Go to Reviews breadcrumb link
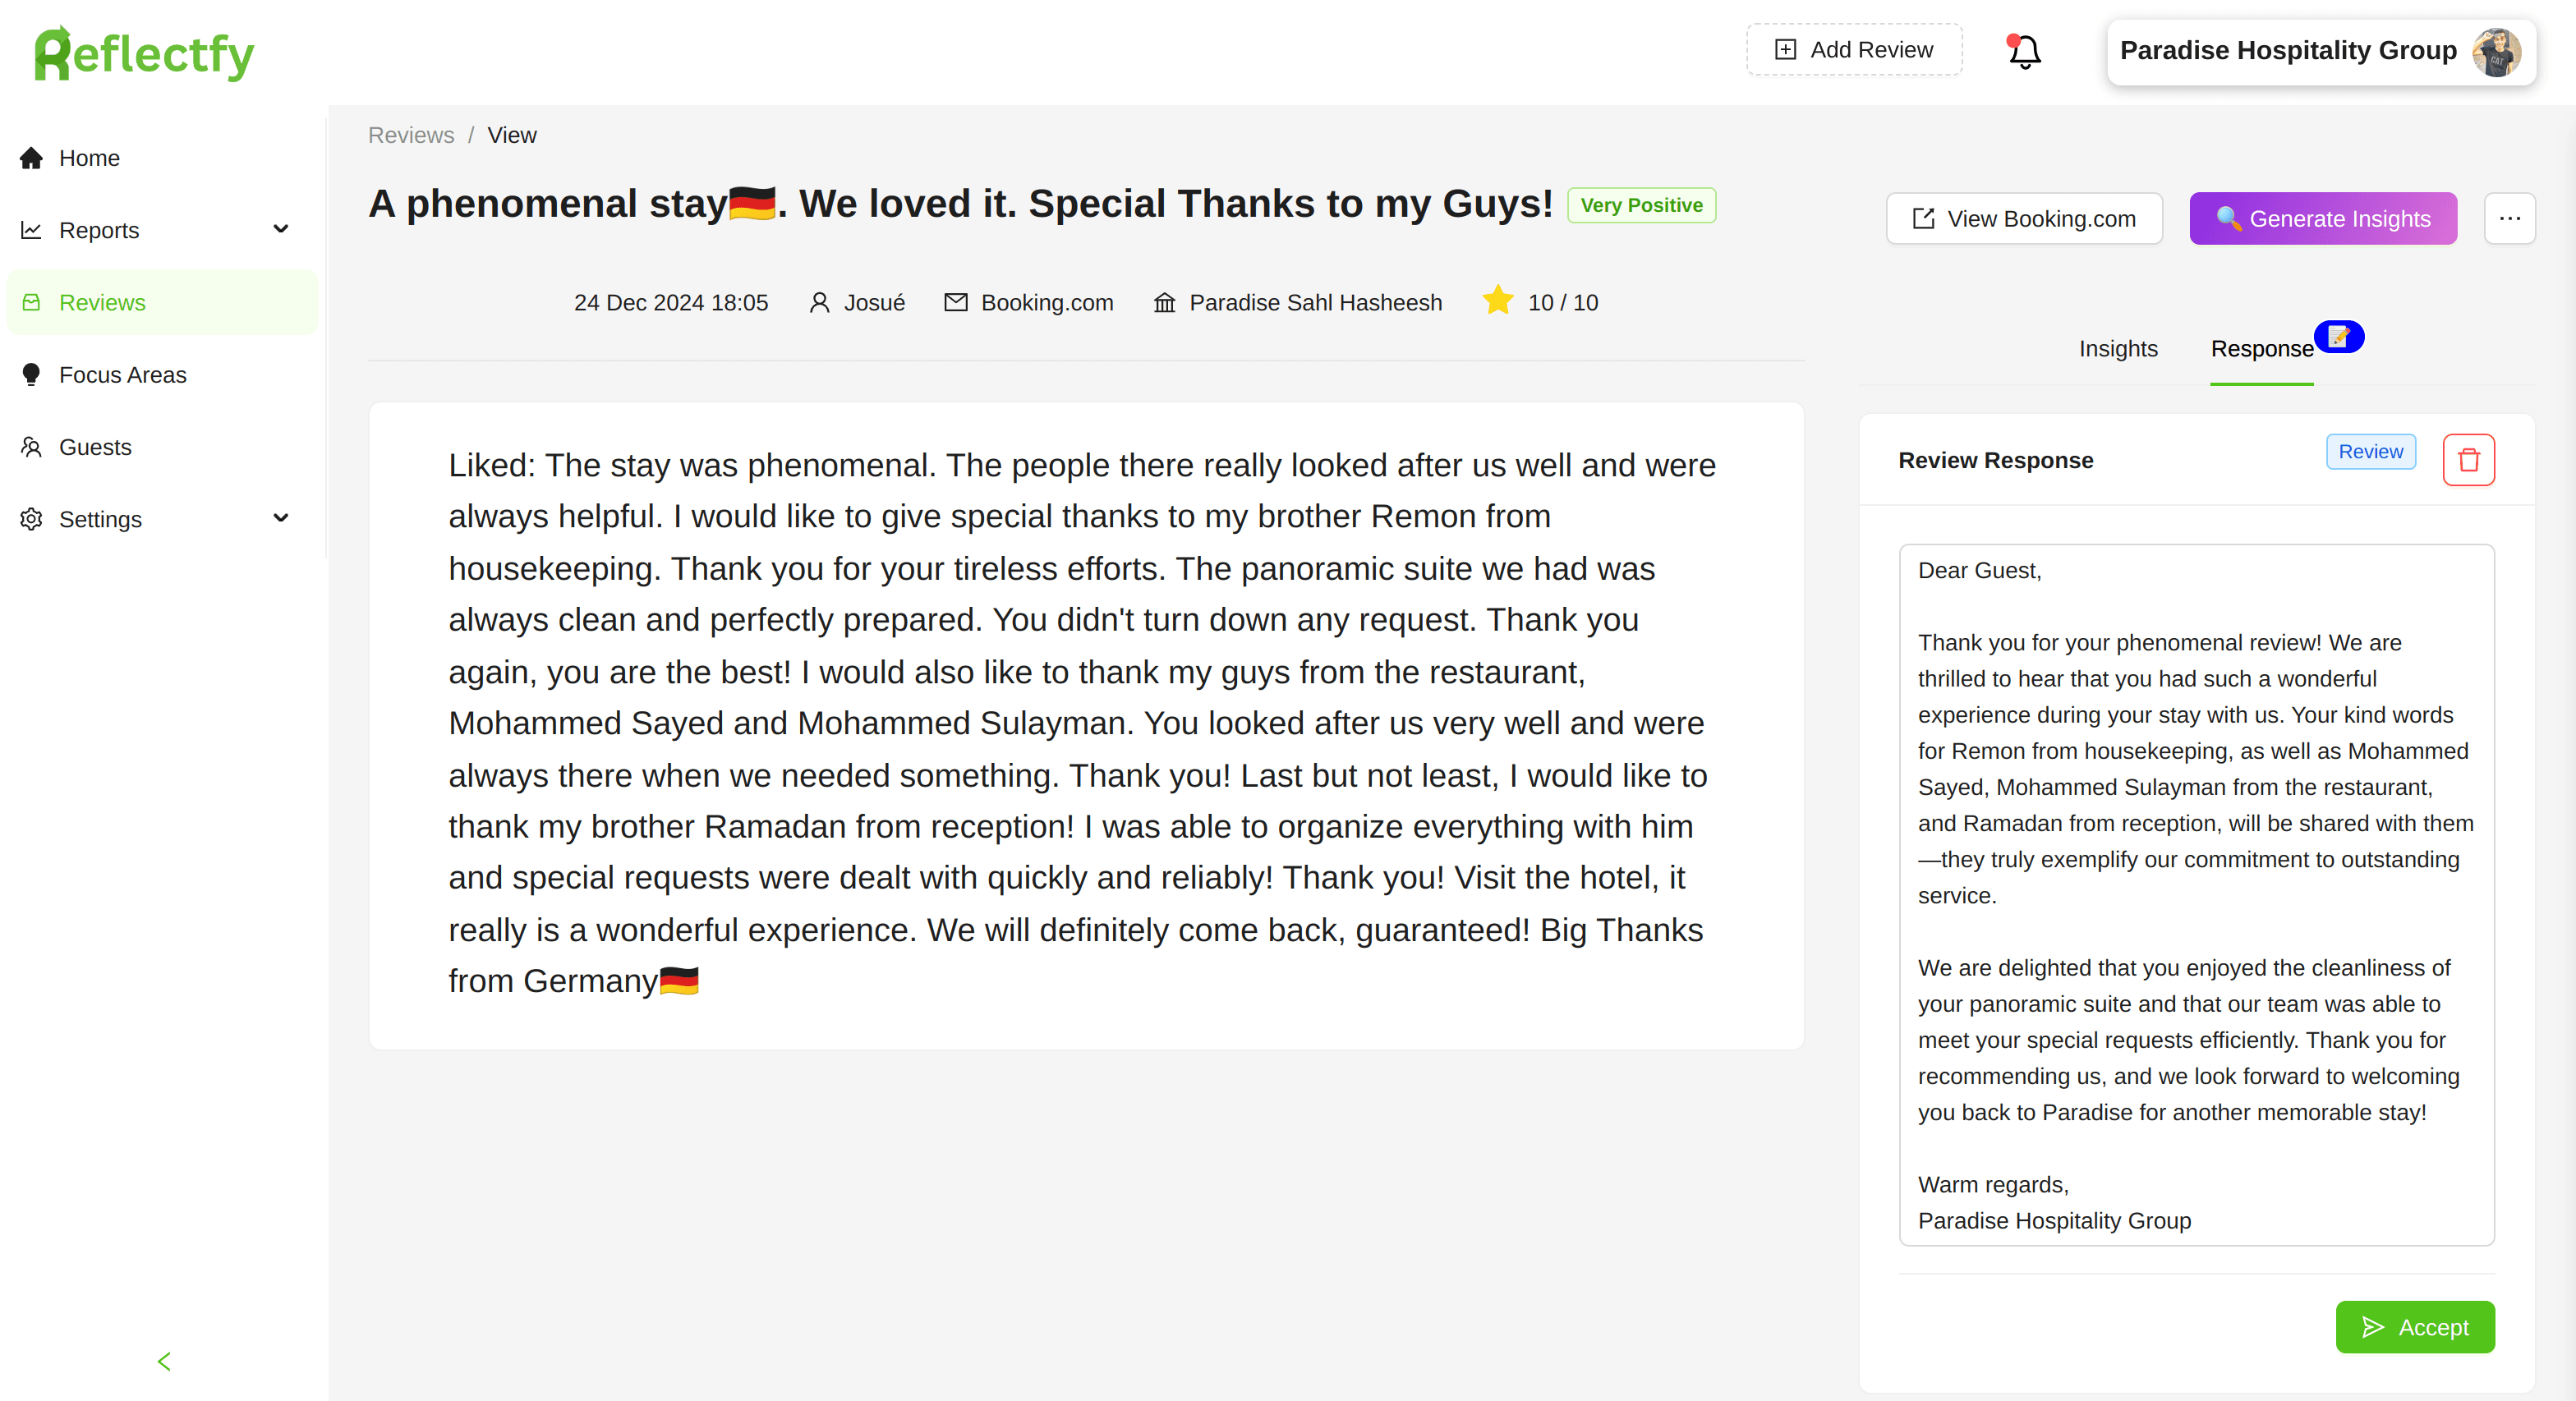This screenshot has width=2576, height=1401. [410, 135]
